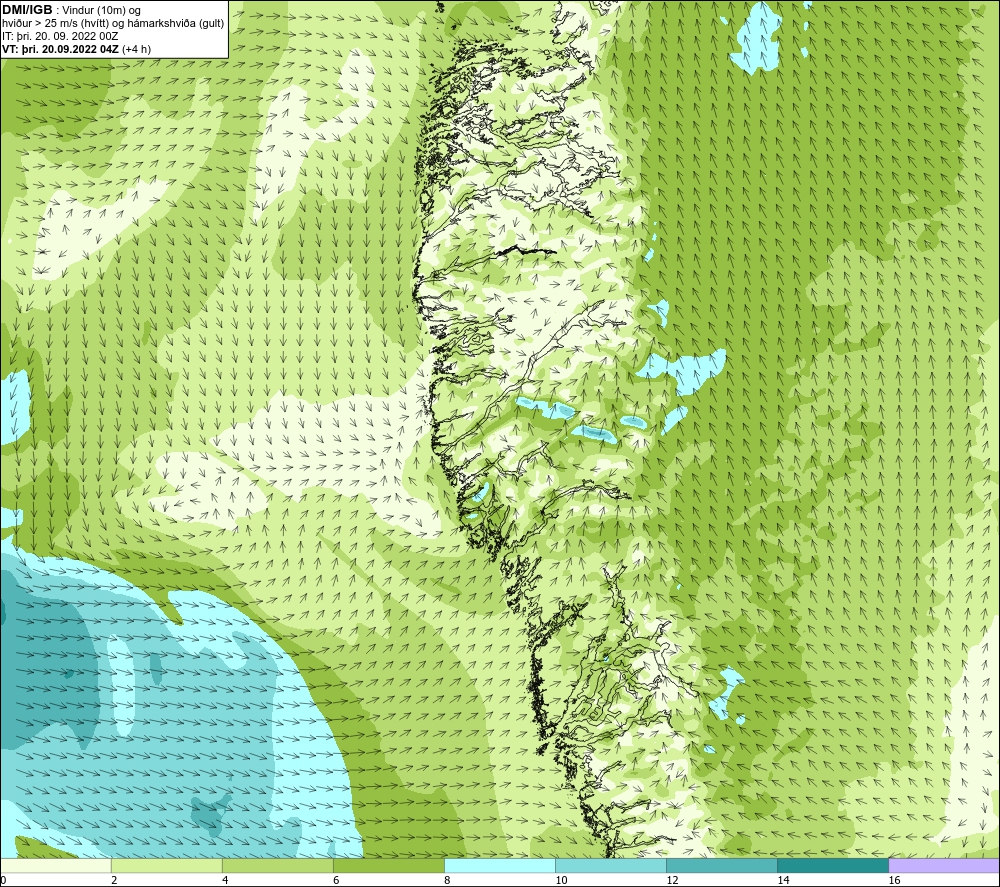
Task: Click the '2' scale label
Action: pyautogui.click(x=114, y=881)
